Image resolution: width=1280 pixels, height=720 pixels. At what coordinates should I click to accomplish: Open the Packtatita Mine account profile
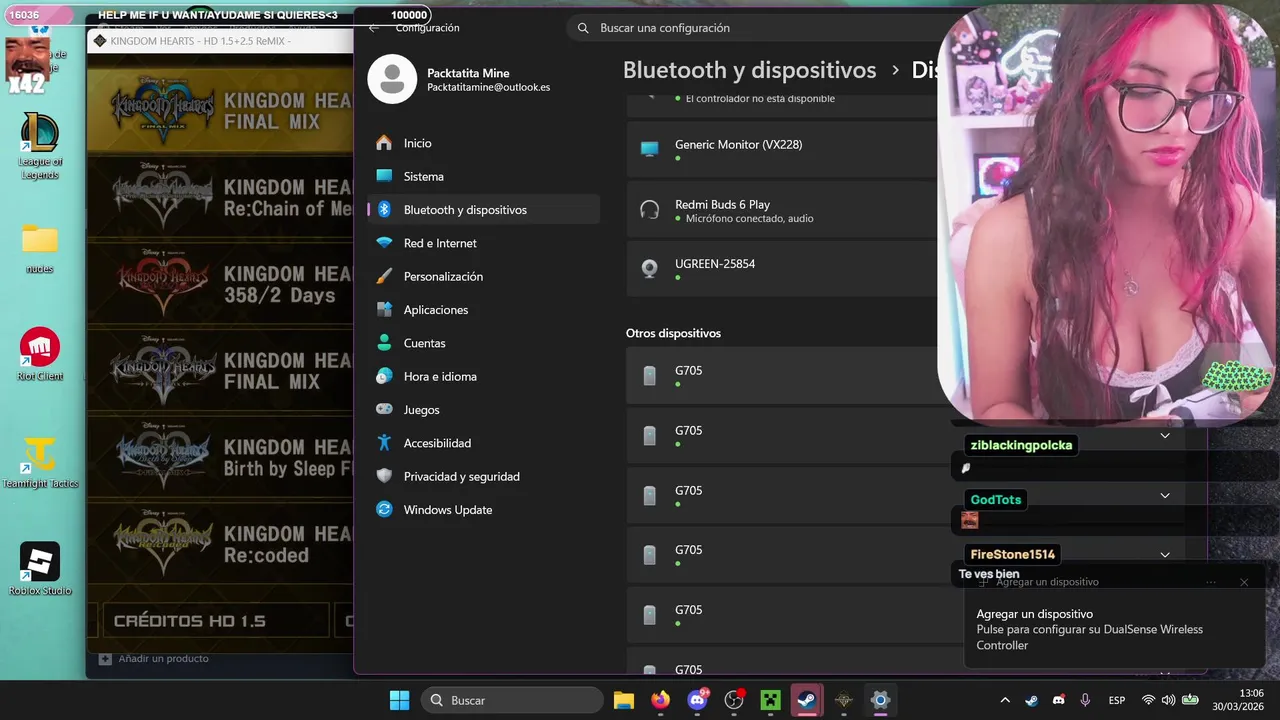(x=460, y=80)
